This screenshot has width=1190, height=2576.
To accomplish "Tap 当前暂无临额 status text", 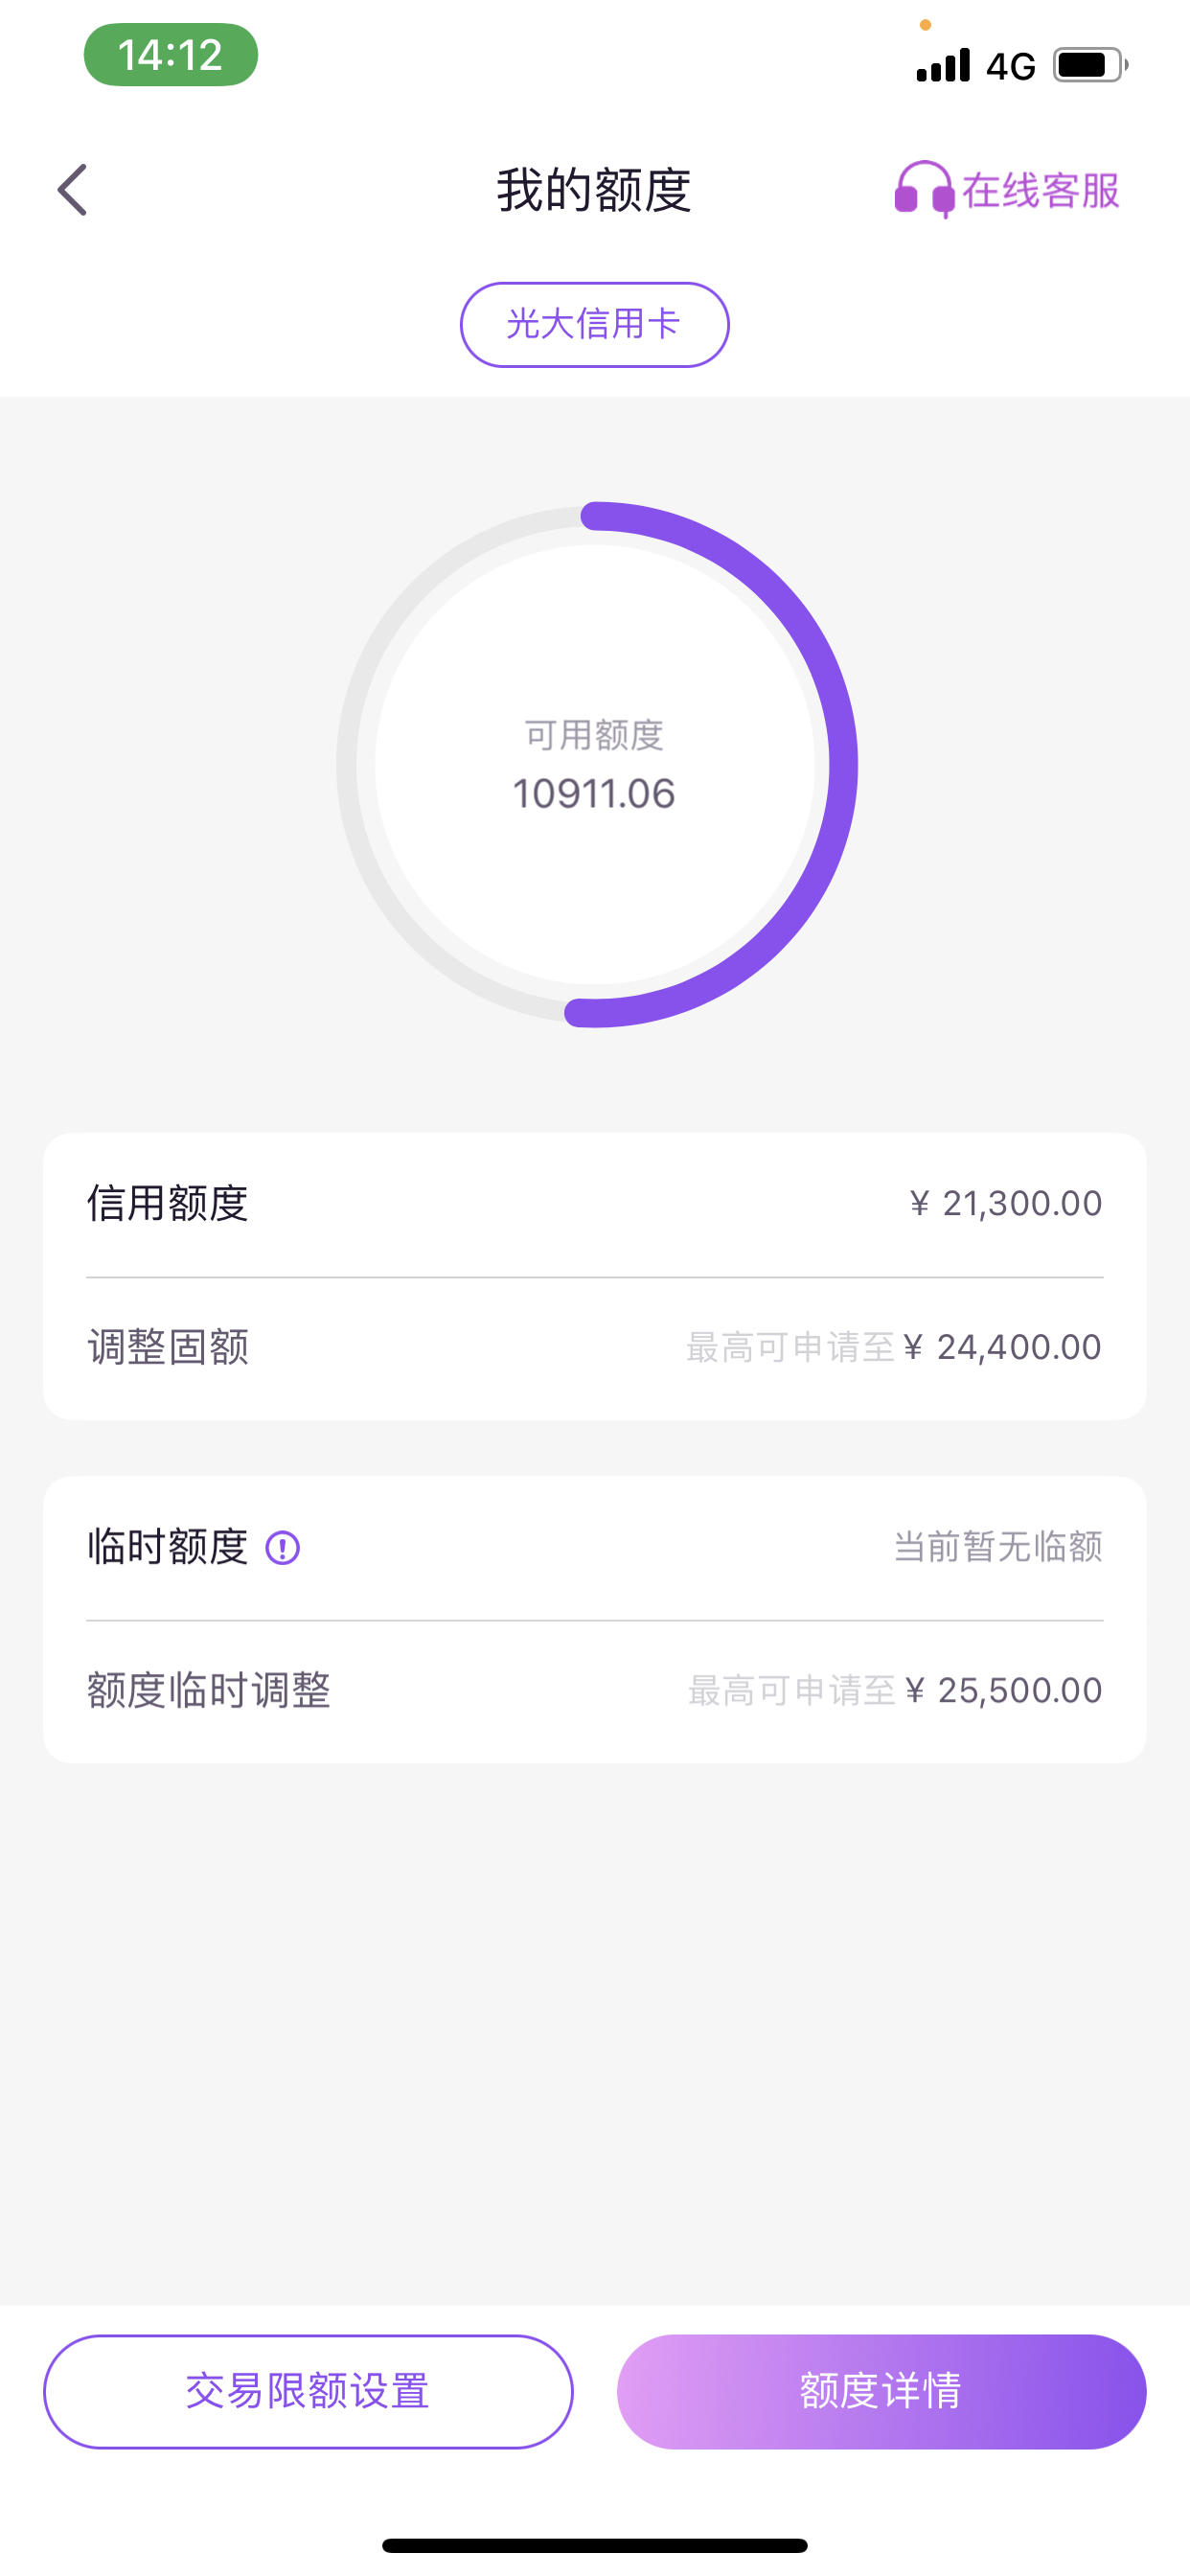I will tap(998, 1547).
